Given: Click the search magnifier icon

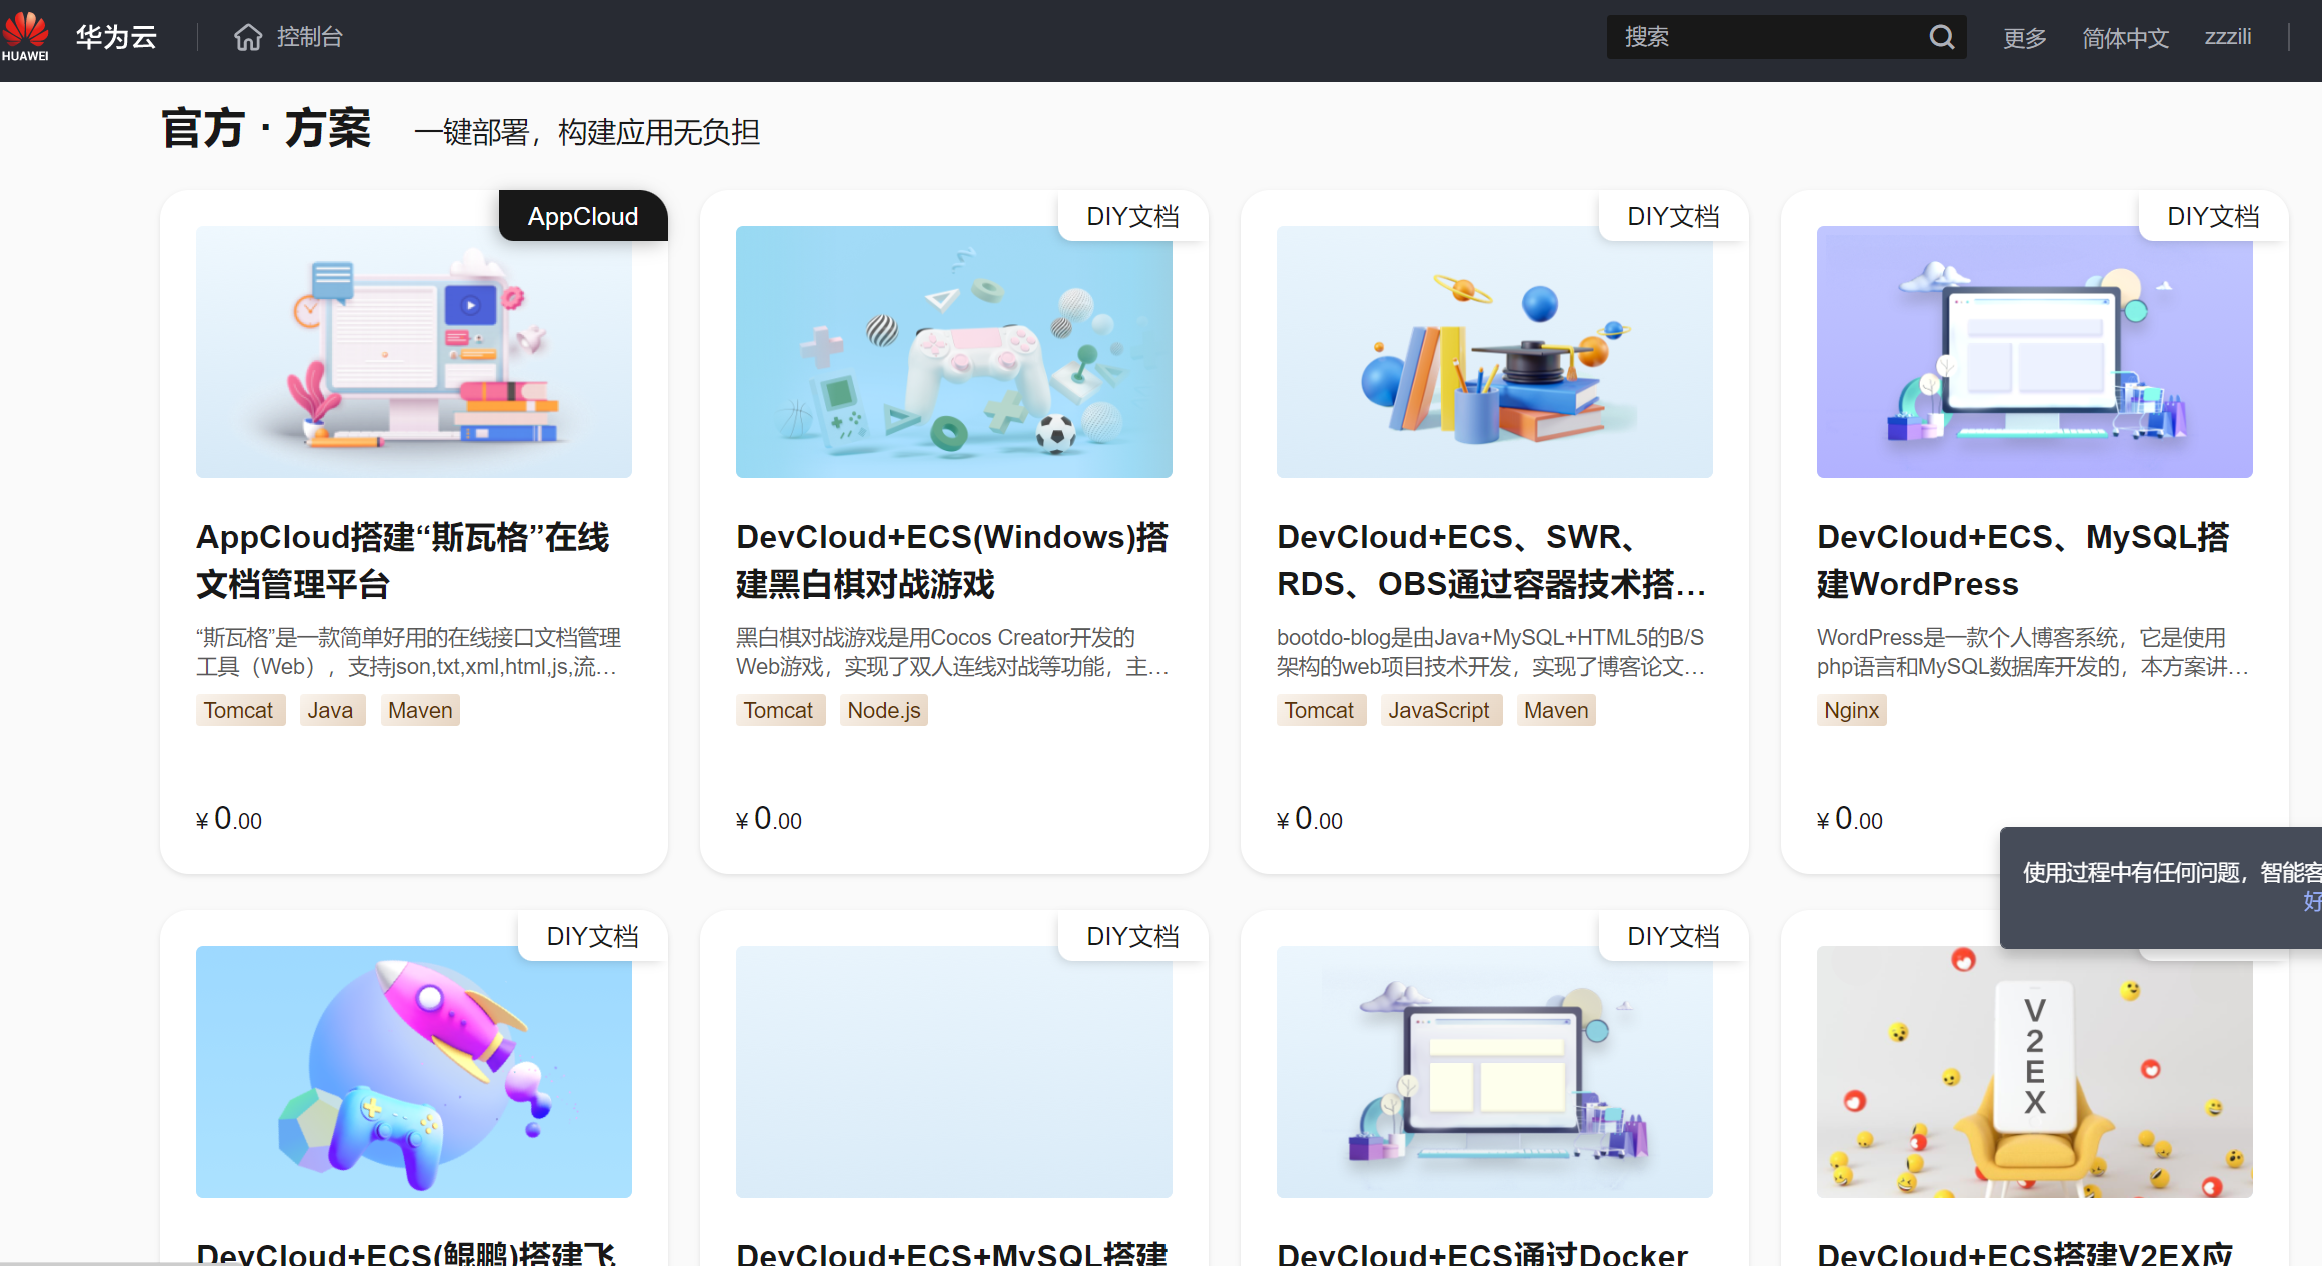Looking at the screenshot, I should tap(1941, 36).
